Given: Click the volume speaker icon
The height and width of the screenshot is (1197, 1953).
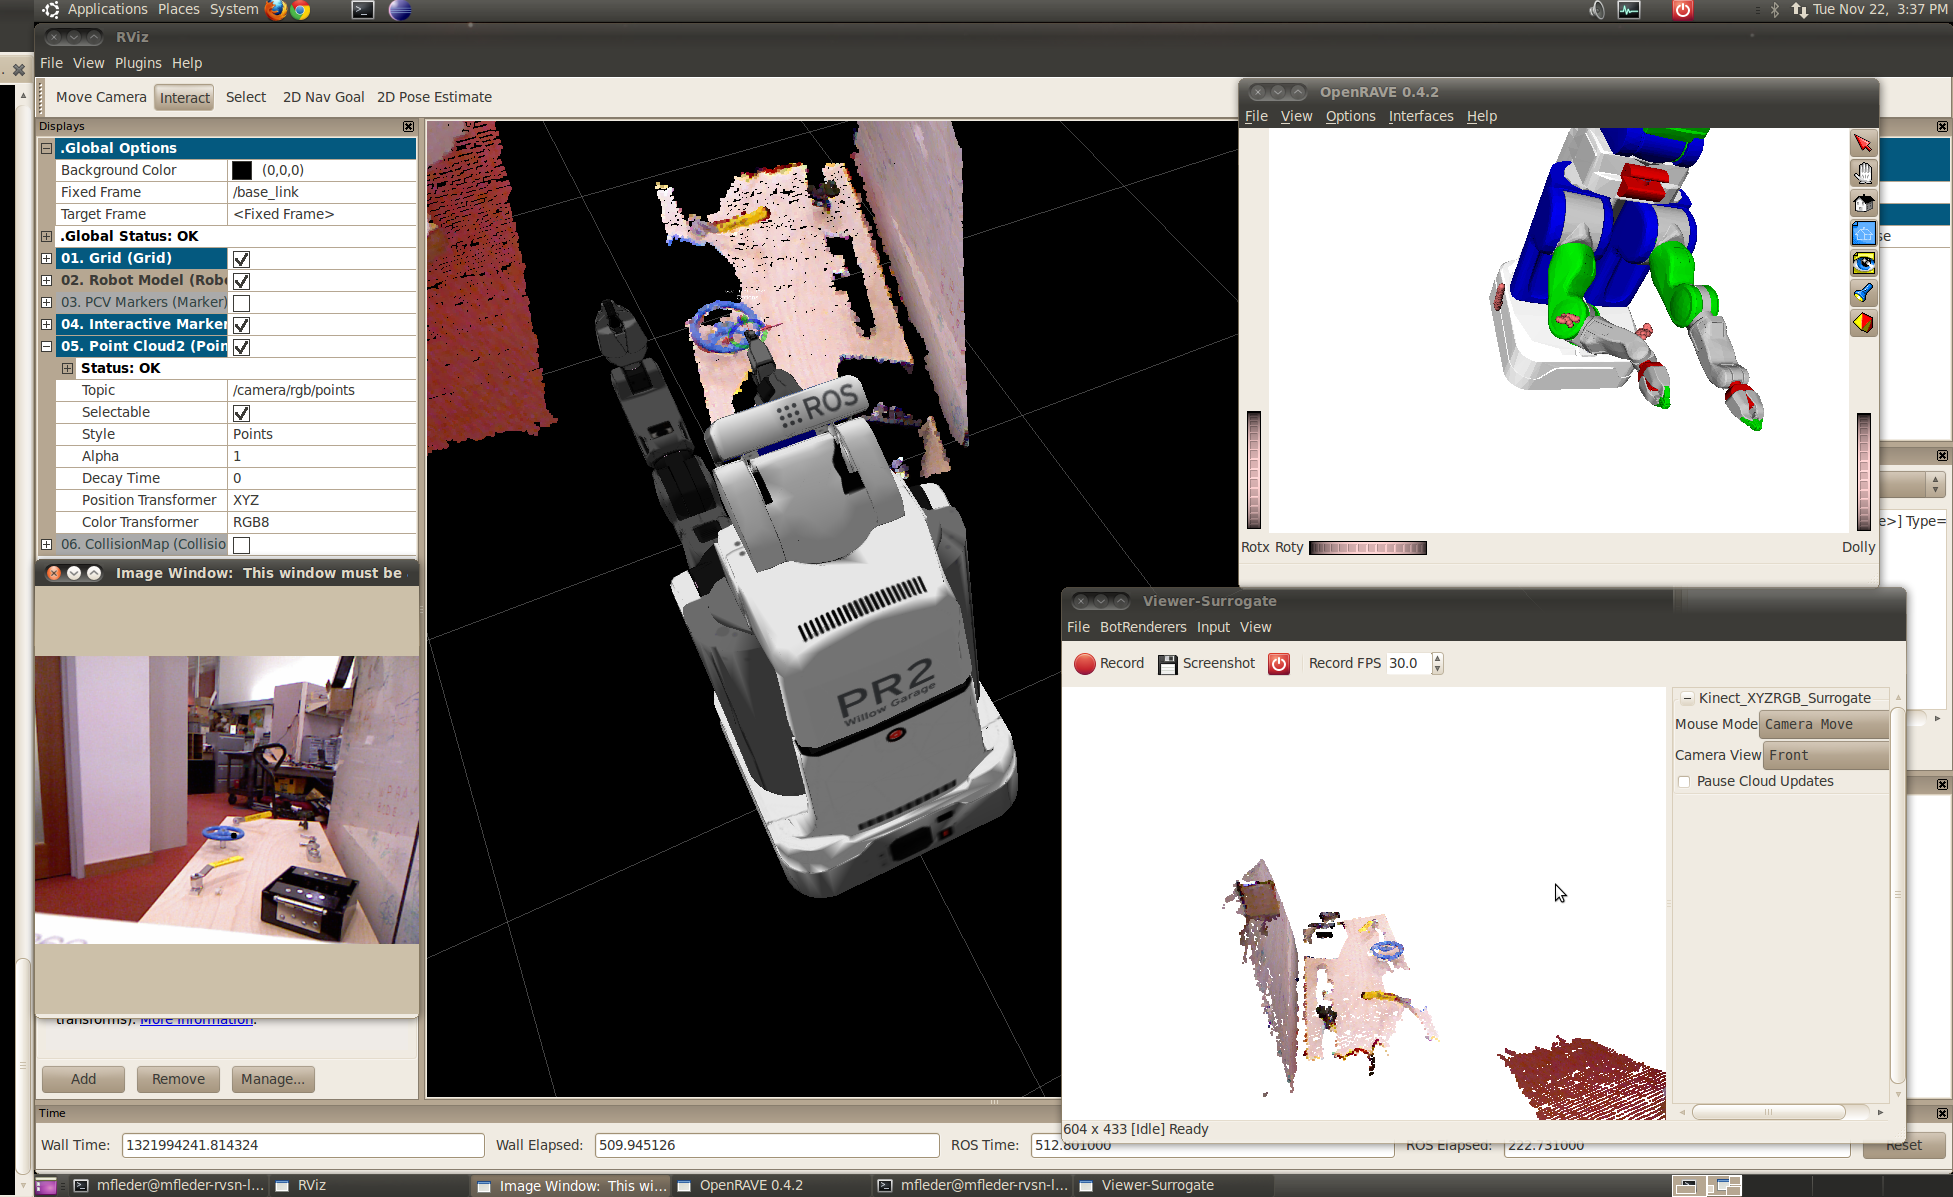Looking at the screenshot, I should coord(1596,10).
